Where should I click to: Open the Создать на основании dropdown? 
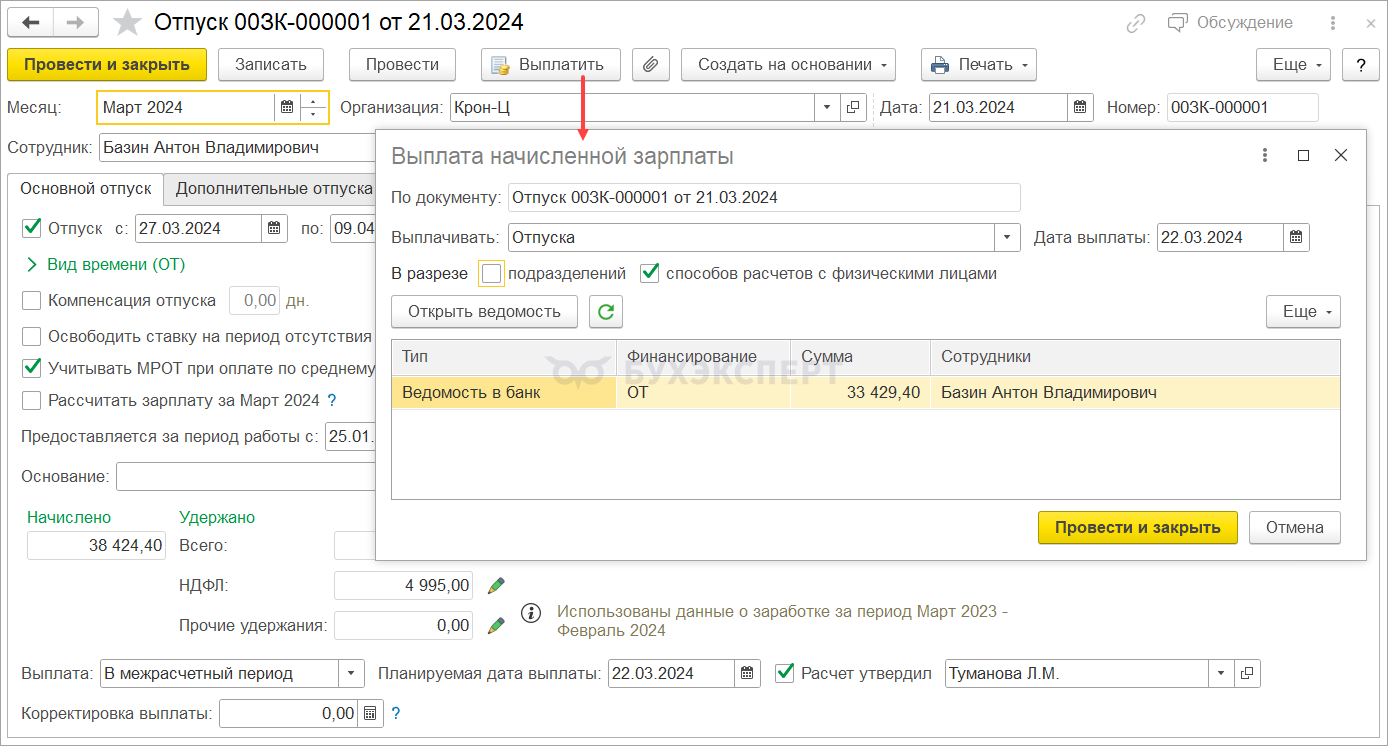787,65
